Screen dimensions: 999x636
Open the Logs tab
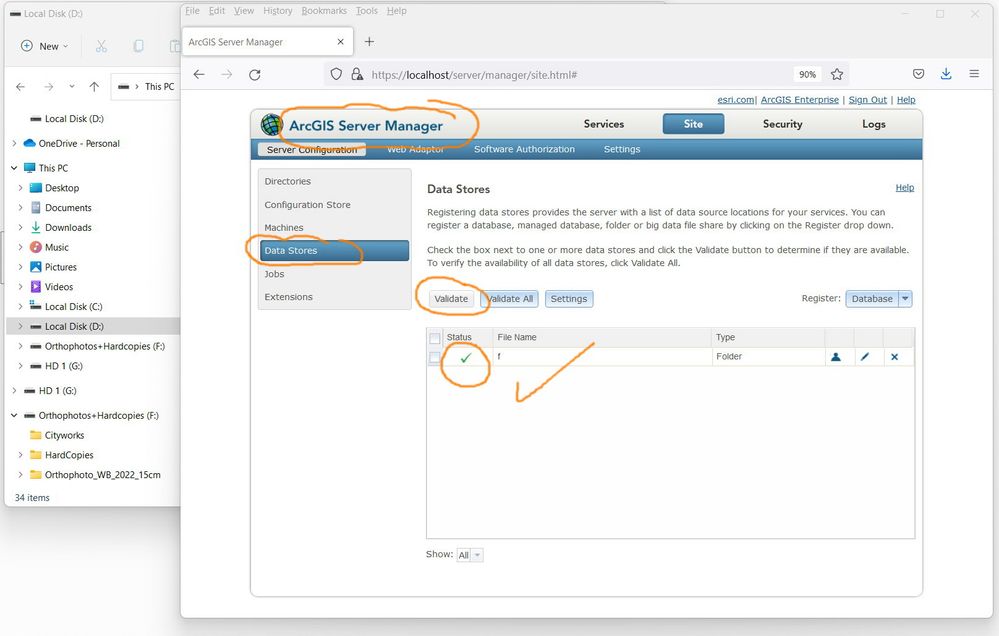tap(873, 124)
